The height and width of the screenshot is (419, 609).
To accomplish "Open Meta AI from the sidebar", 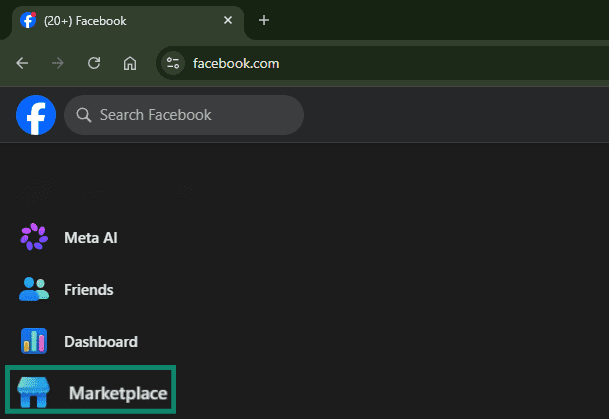I will pos(70,237).
